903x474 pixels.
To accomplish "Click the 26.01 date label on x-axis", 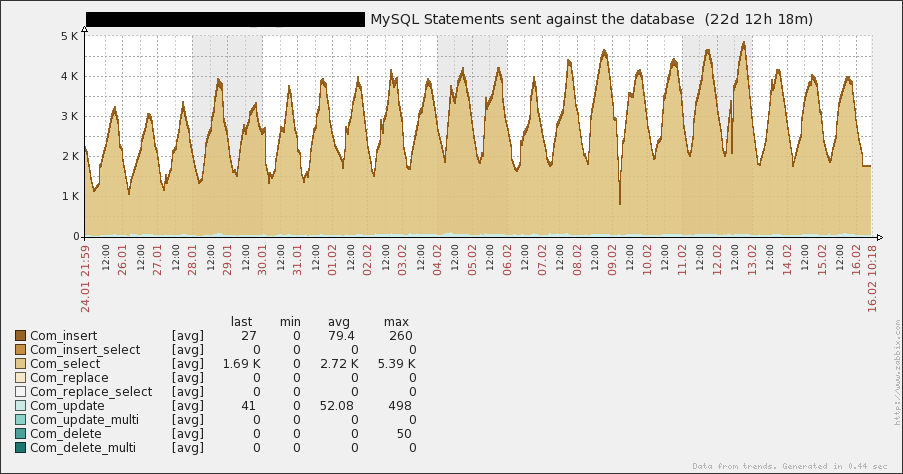I will [x=122, y=260].
